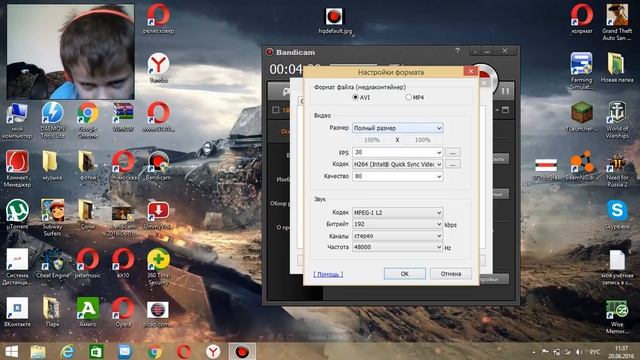Open the Парк folder on the desktop
The image size is (640, 360).
click(x=52, y=312)
